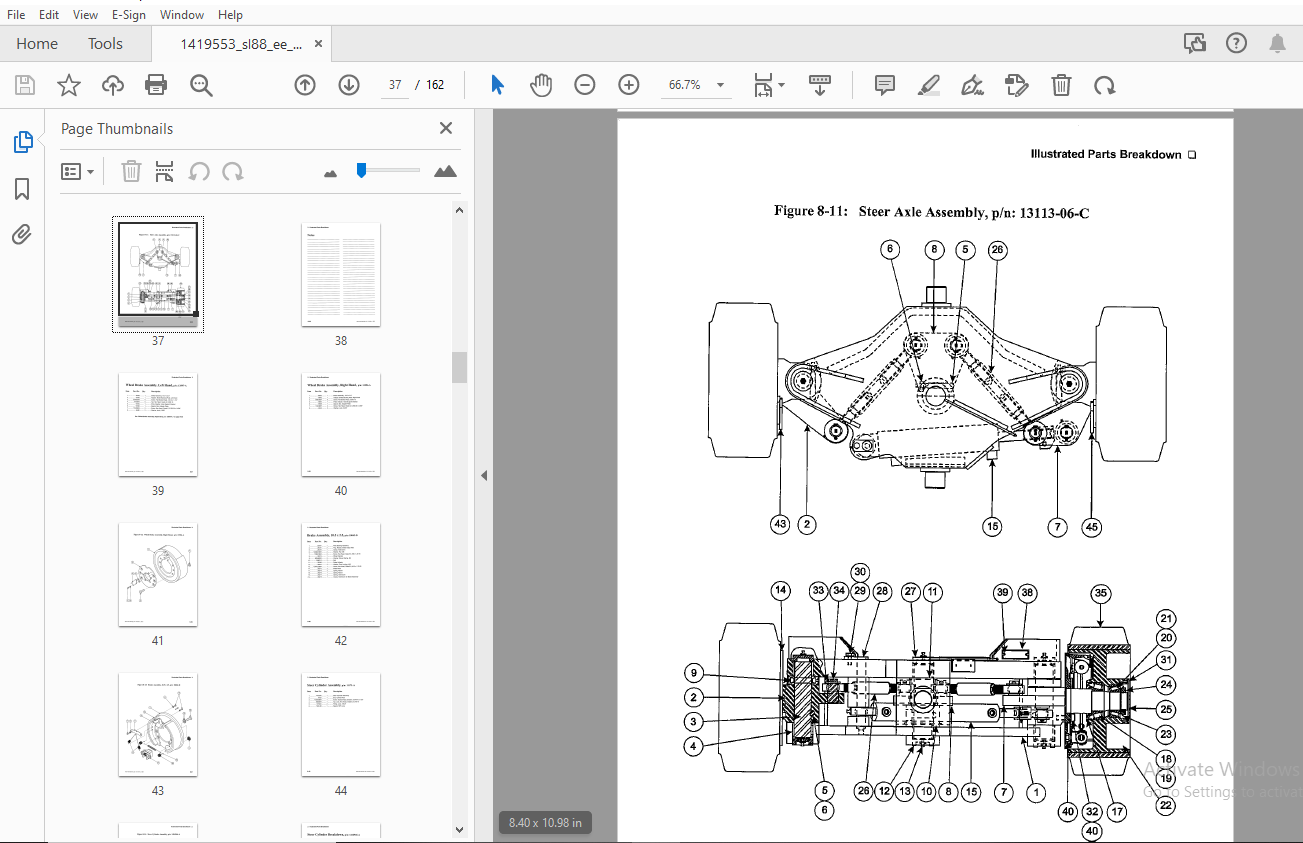Enlarge thumbnail size with the large mountain icon
This screenshot has width=1303, height=843.
coord(445,171)
